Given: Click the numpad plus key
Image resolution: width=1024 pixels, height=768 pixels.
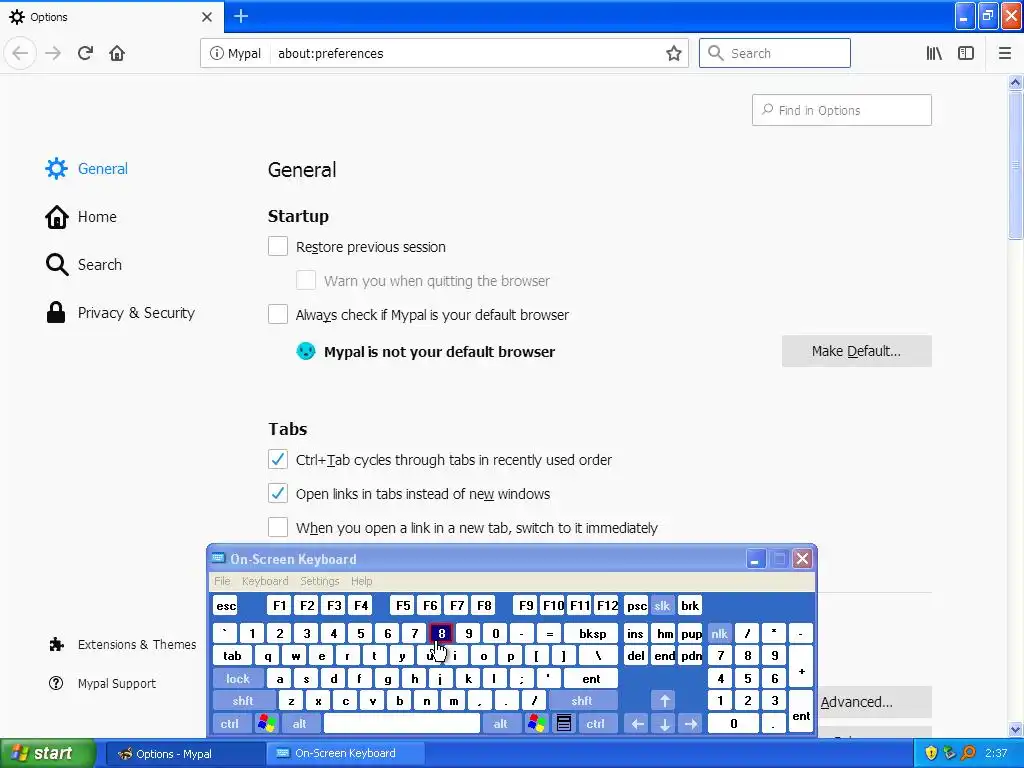Looking at the screenshot, I should click(801, 667).
